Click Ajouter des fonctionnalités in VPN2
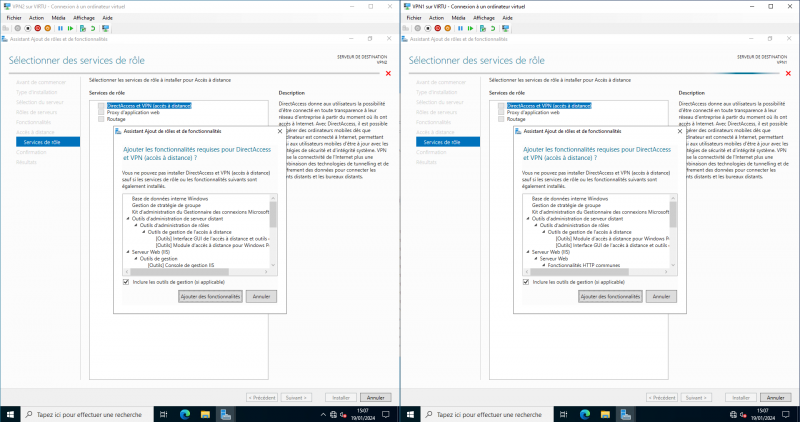The image size is (800, 422). click(x=210, y=296)
